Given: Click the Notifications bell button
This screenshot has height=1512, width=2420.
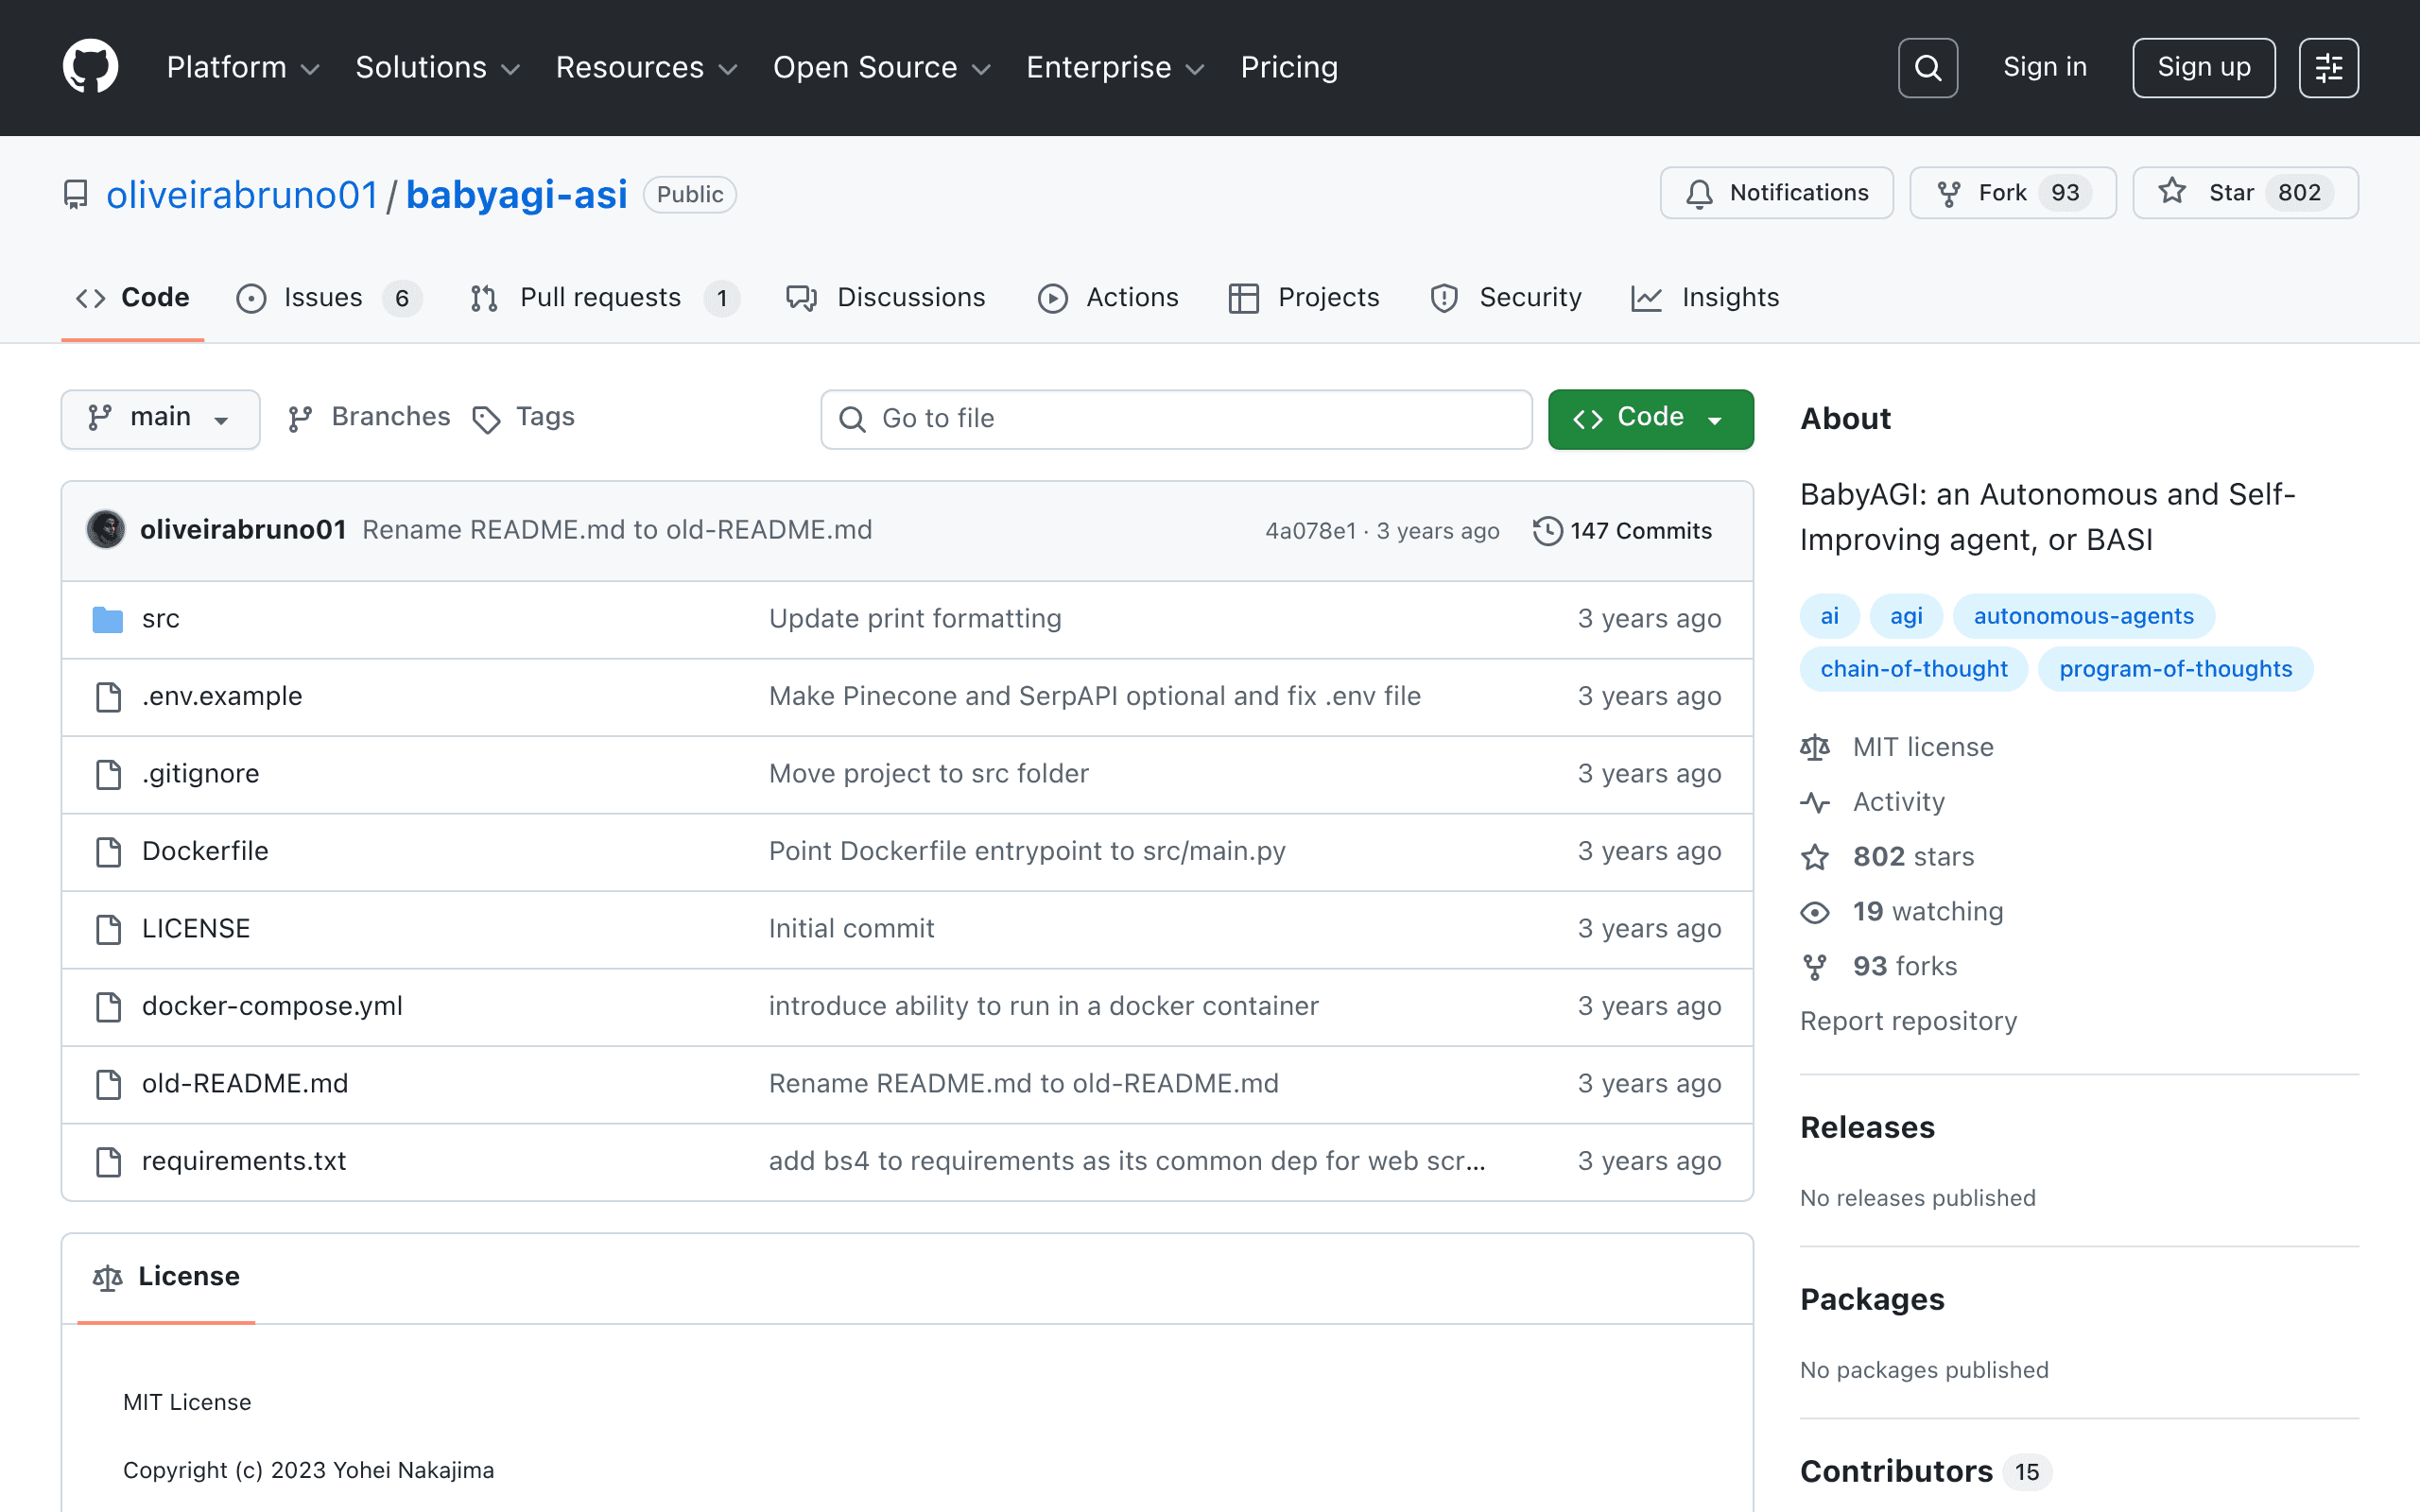Looking at the screenshot, I should [x=1776, y=193].
